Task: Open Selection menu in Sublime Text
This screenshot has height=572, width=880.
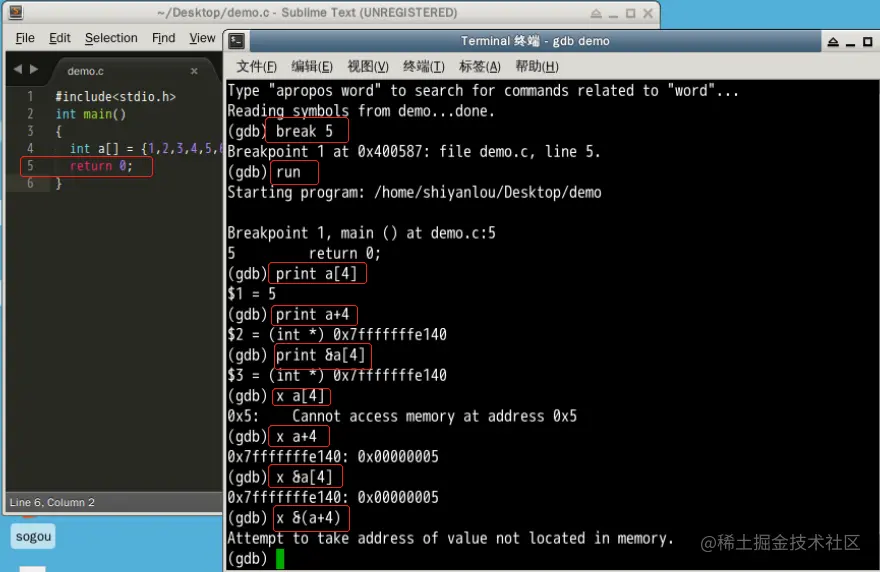Action: pos(111,38)
